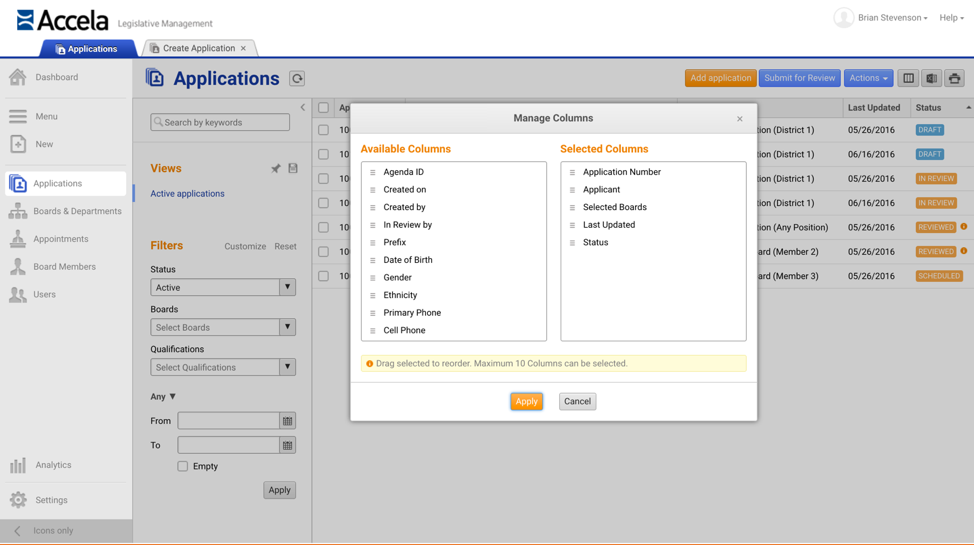This screenshot has height=545, width=974.
Task: Click drag handle next to Agenda ID
Action: point(373,172)
